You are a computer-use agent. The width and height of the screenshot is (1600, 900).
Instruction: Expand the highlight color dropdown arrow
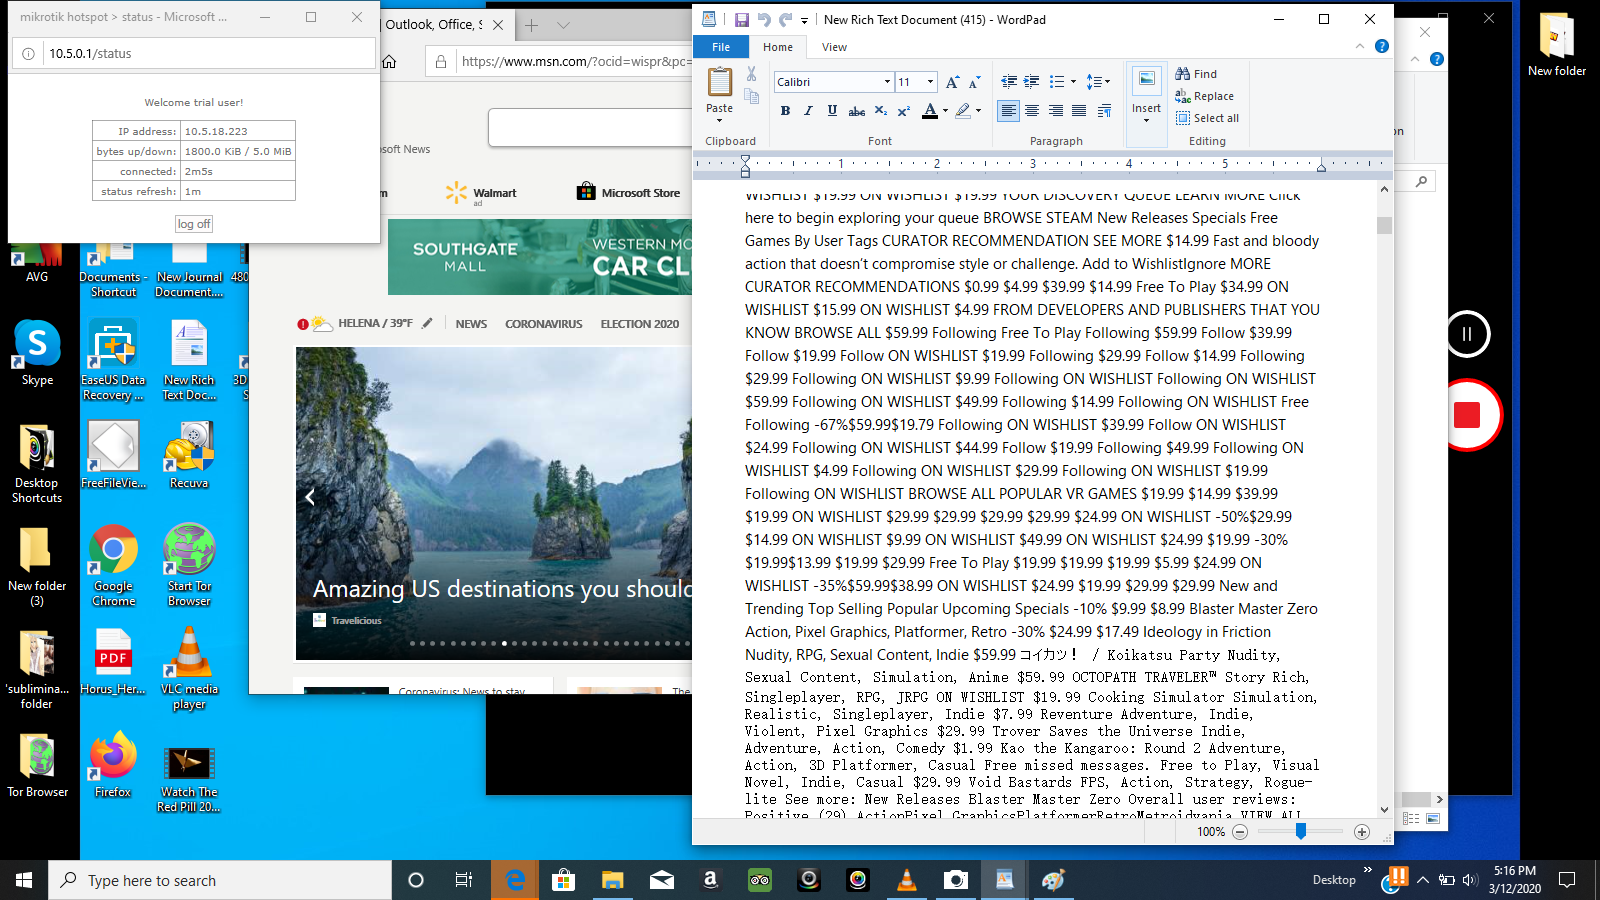pos(978,111)
